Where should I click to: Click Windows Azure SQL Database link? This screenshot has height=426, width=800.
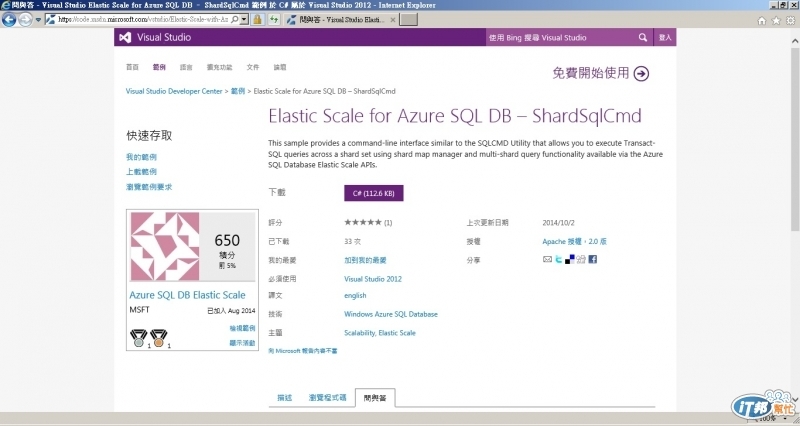pyautogui.click(x=391, y=314)
